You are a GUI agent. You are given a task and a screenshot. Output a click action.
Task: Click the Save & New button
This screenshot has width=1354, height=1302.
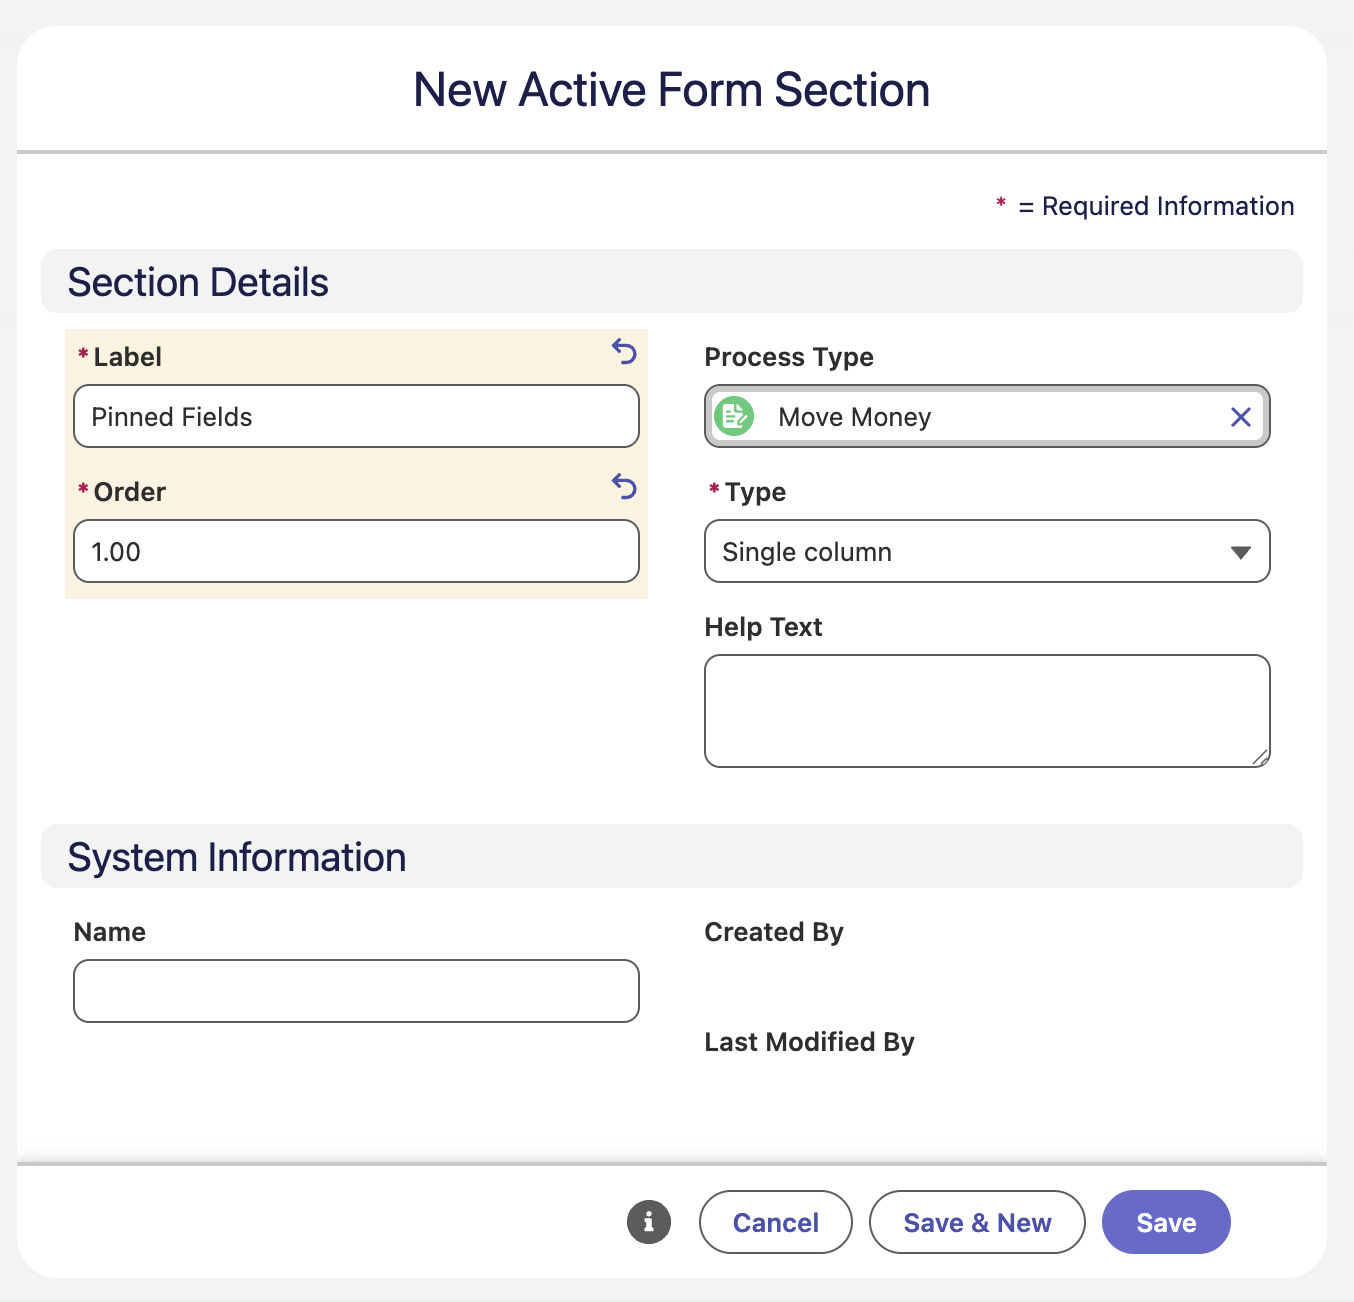coord(977,1222)
